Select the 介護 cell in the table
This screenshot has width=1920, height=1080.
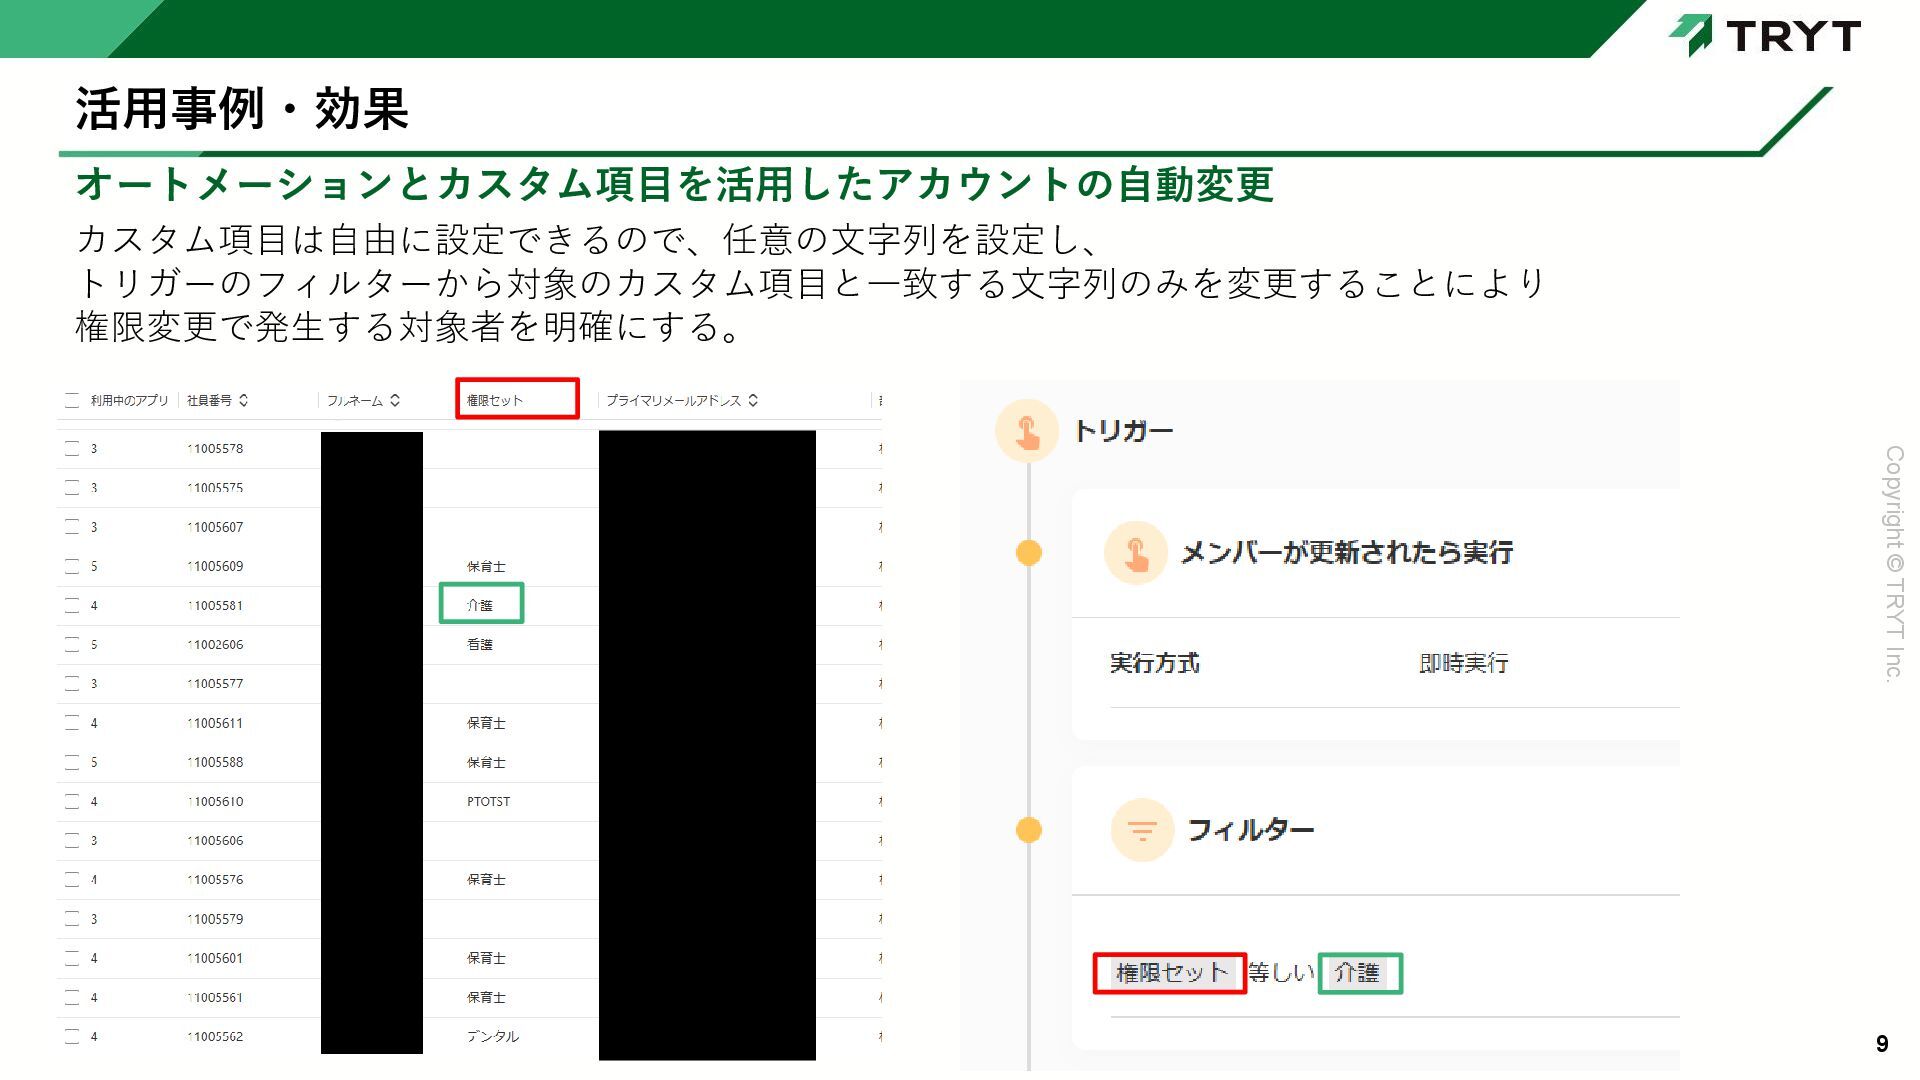pos(481,605)
